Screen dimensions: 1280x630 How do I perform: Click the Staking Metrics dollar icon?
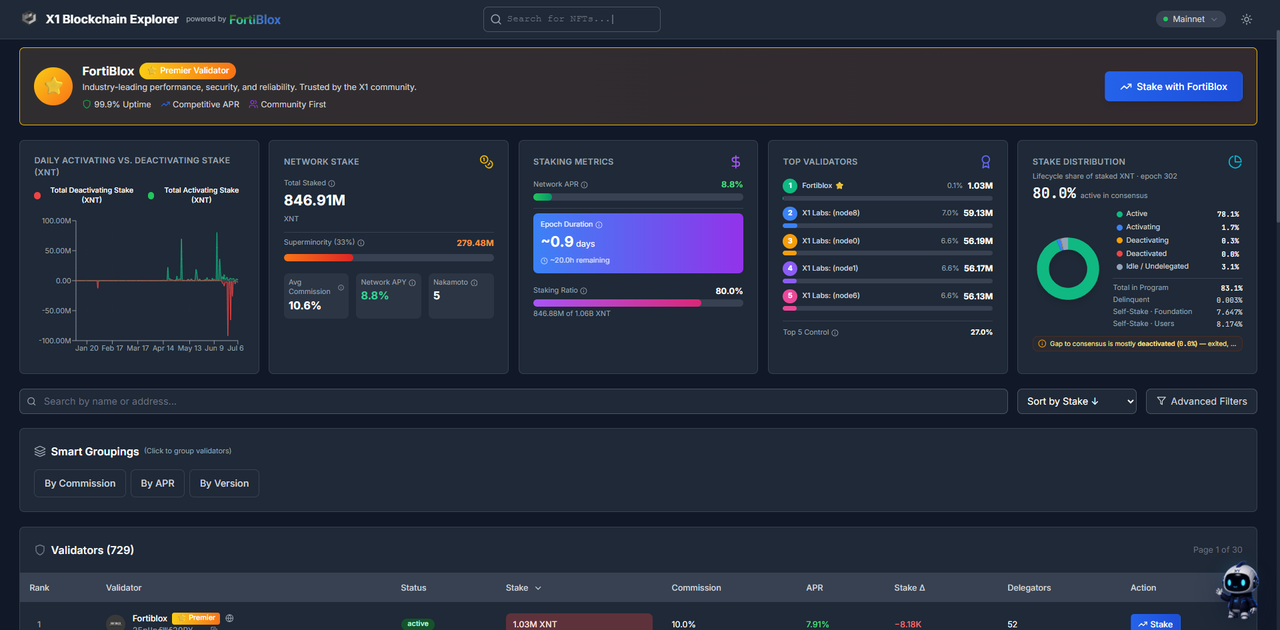tap(736, 161)
